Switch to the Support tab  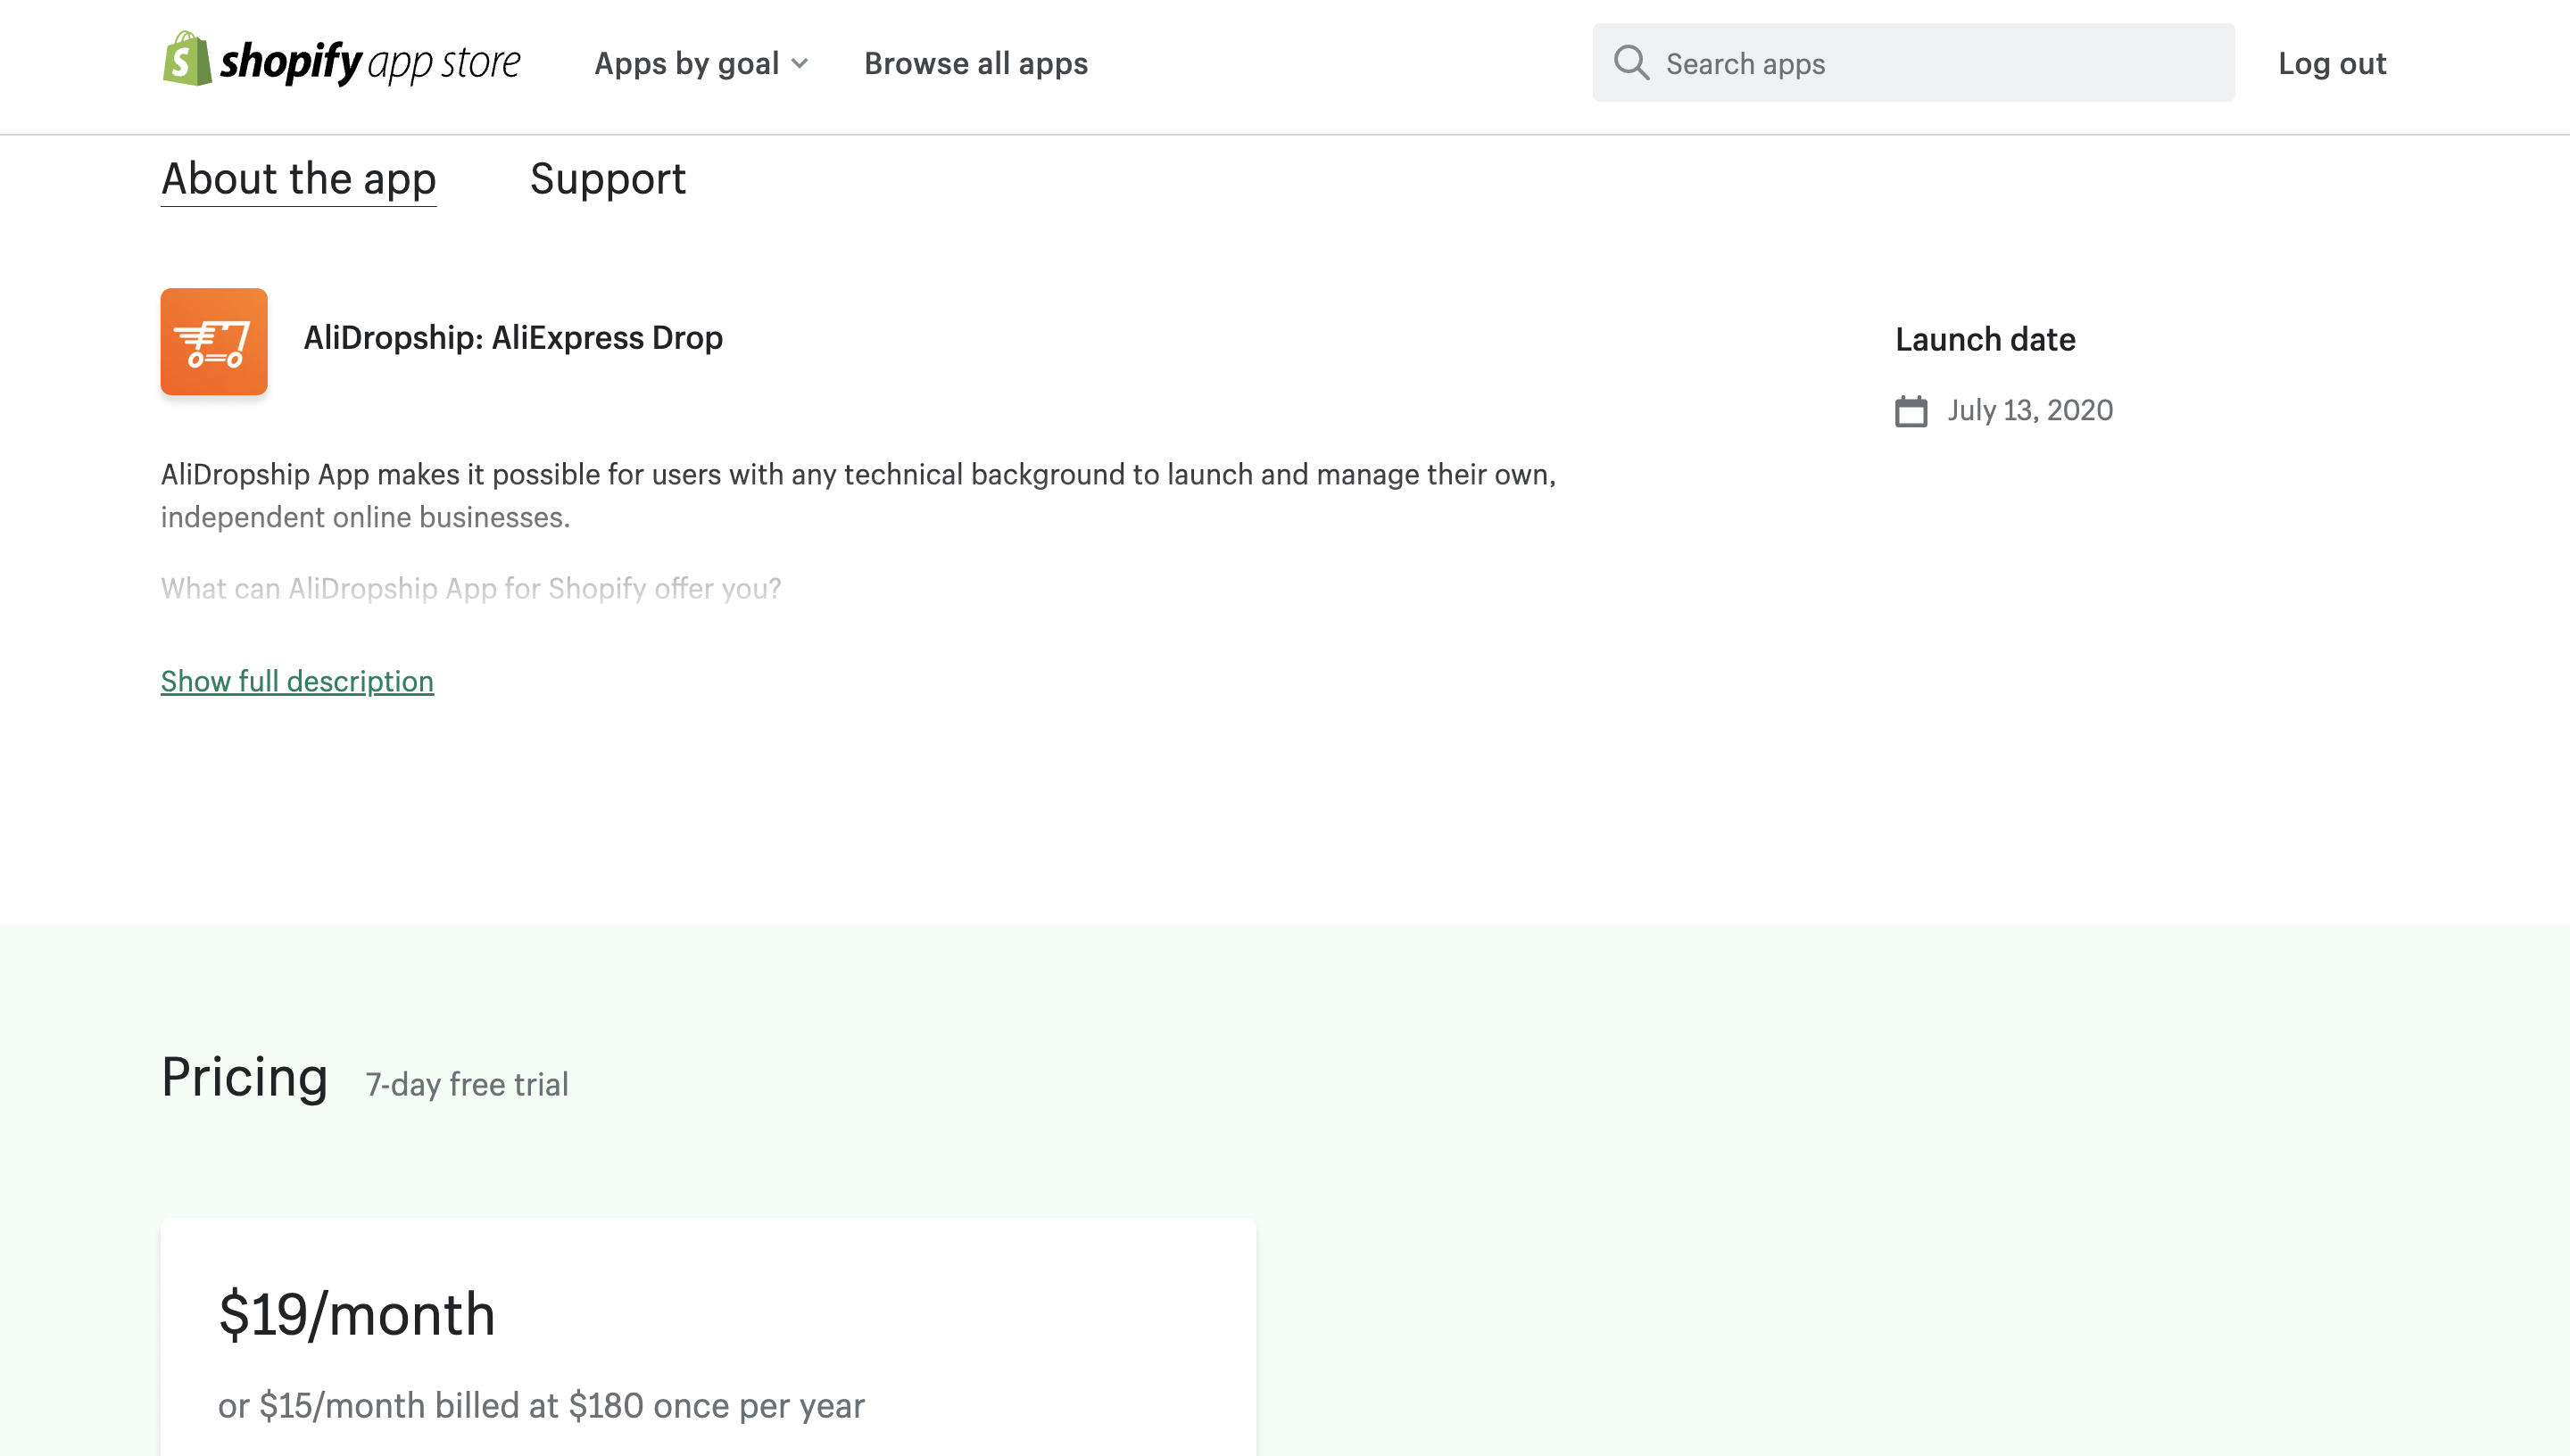tap(607, 179)
